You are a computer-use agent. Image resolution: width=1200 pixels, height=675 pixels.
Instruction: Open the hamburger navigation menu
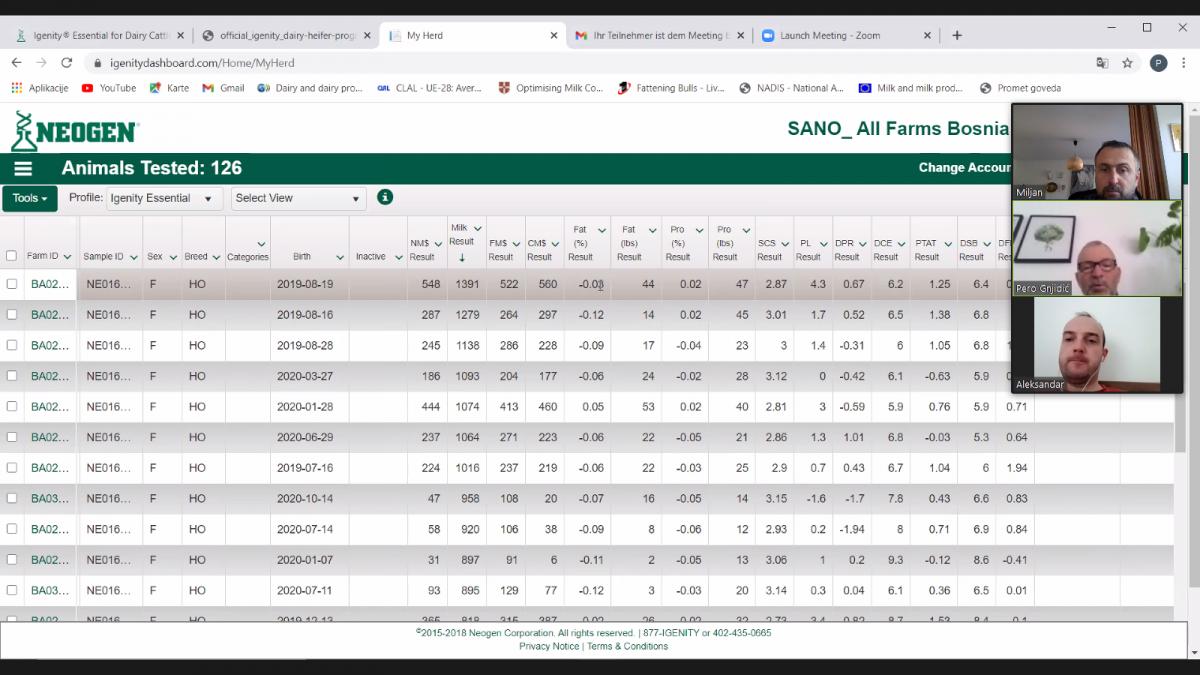click(x=23, y=168)
